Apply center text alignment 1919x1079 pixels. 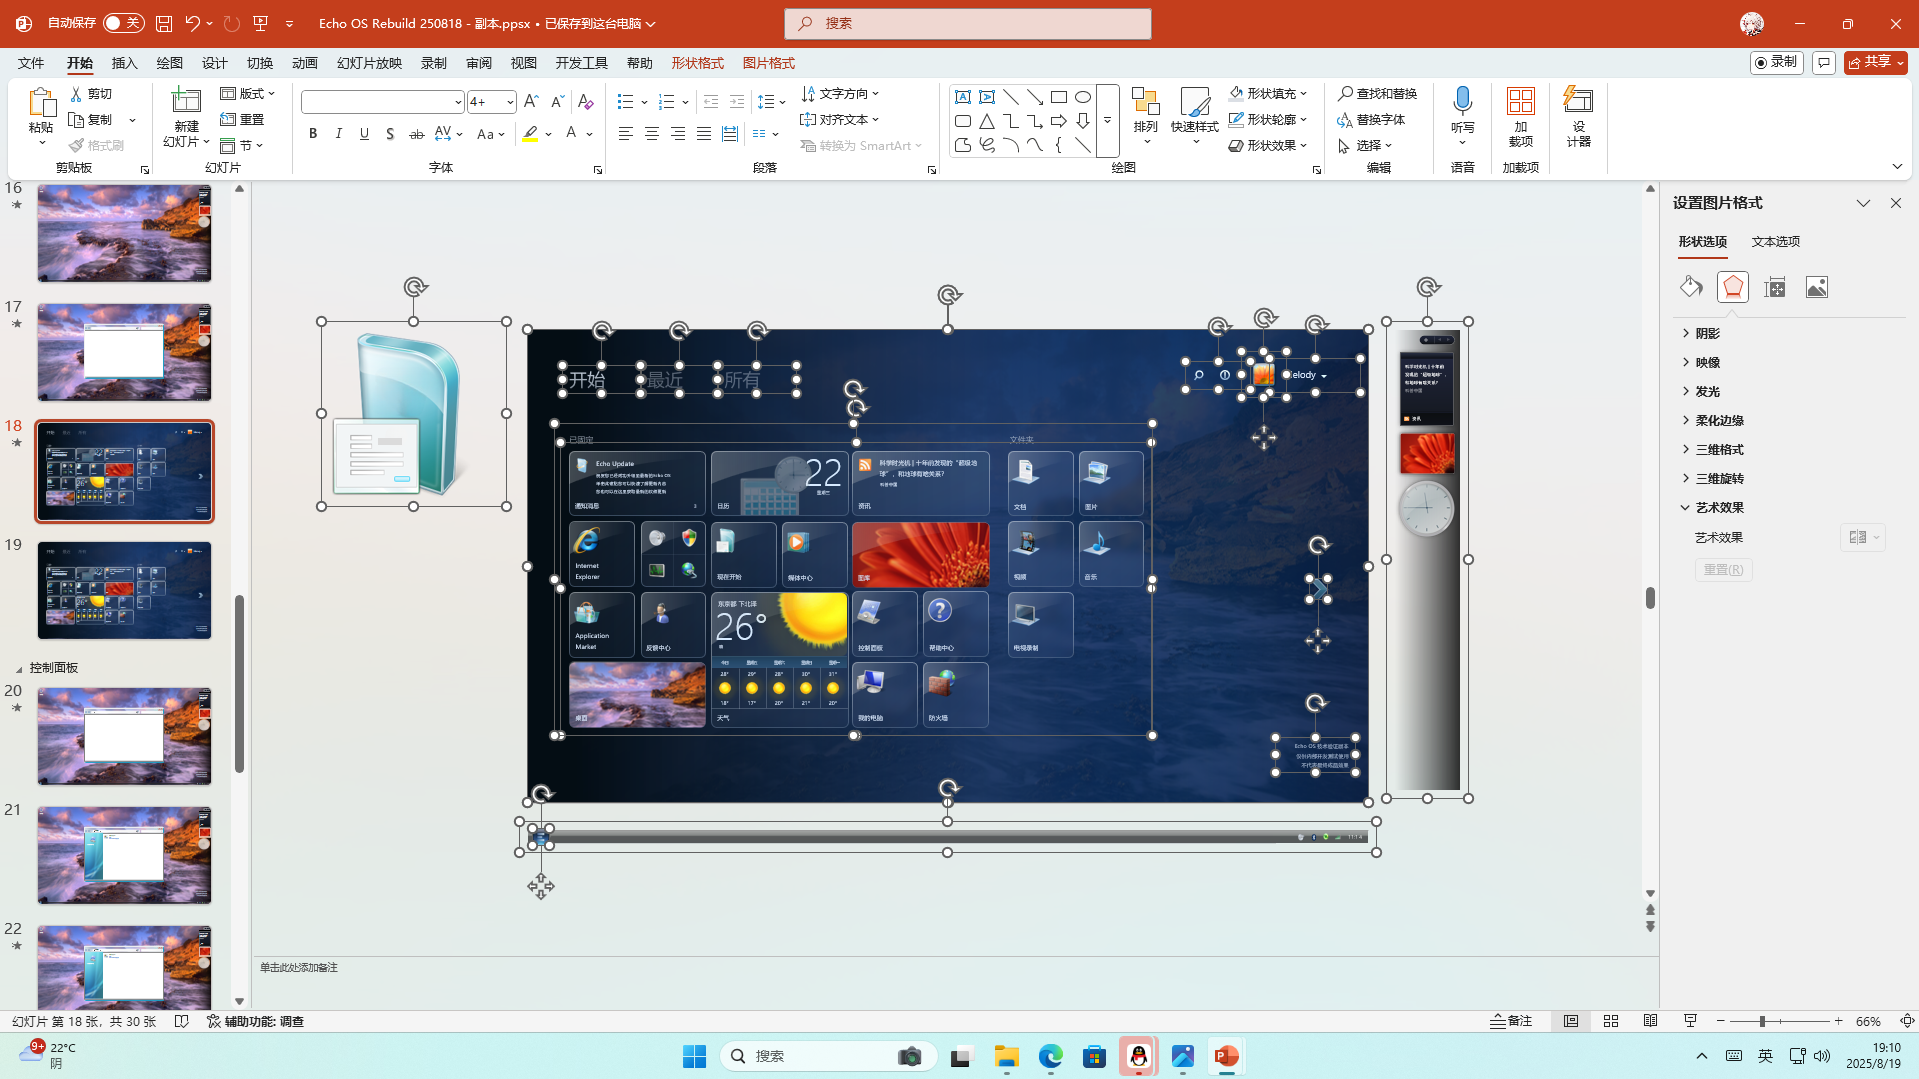[x=651, y=134]
